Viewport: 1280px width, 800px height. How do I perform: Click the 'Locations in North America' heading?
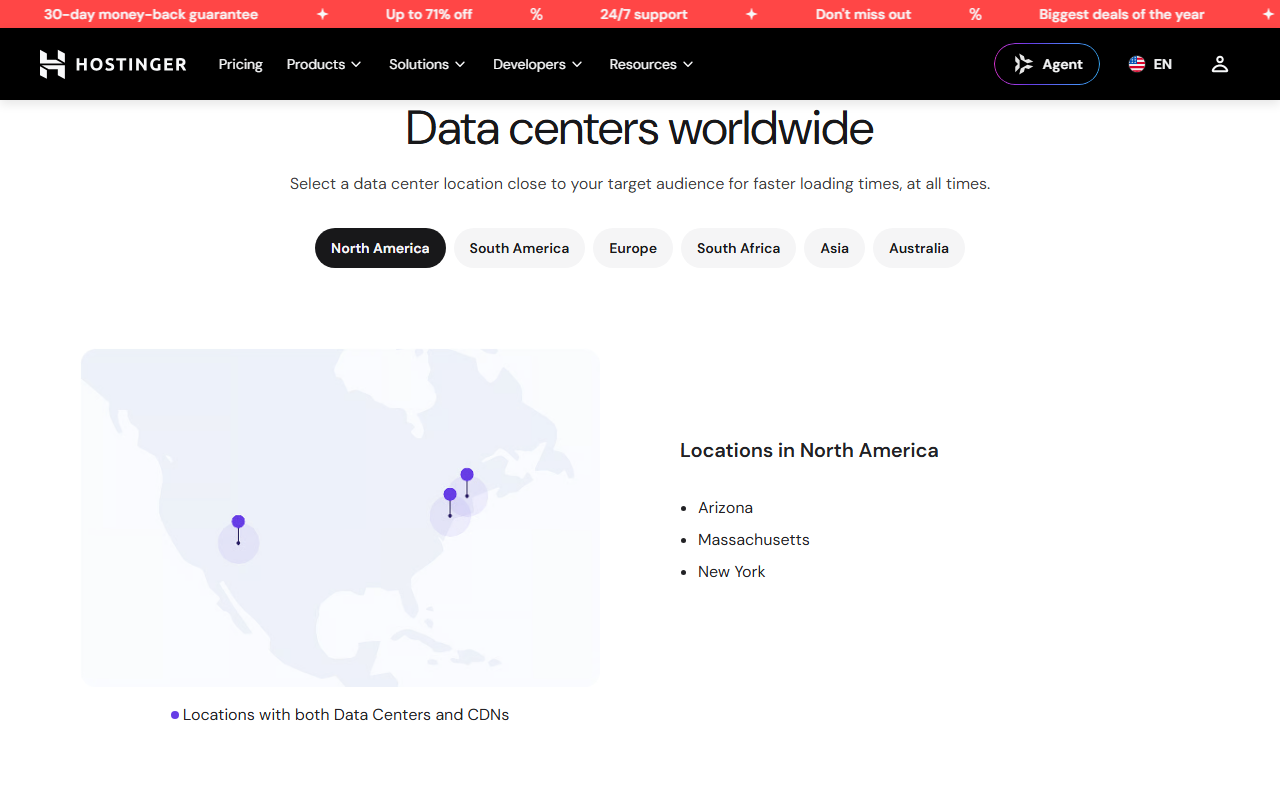809,451
